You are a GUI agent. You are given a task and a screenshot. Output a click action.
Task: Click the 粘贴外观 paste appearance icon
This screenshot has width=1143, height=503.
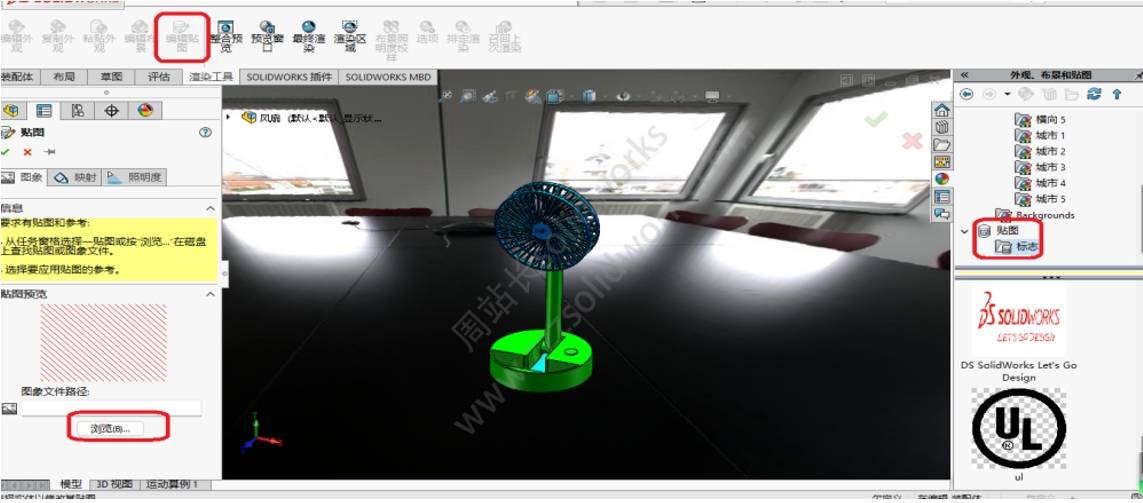tap(99, 36)
